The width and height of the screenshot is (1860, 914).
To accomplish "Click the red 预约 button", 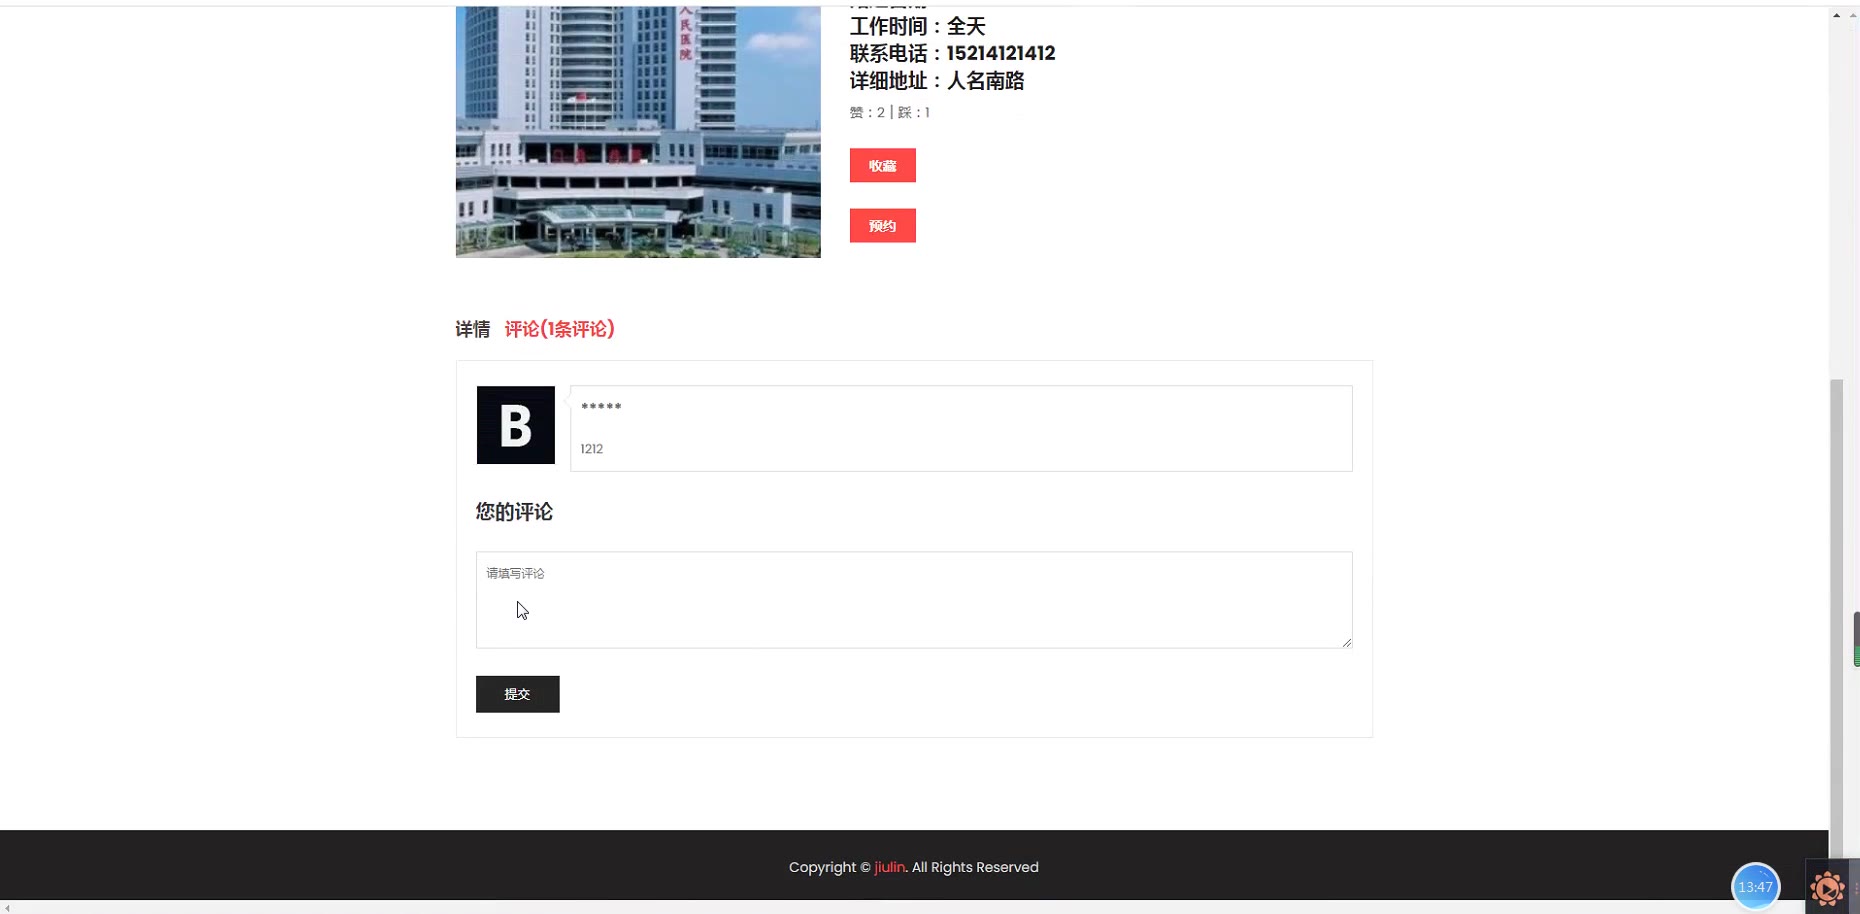I will [882, 226].
